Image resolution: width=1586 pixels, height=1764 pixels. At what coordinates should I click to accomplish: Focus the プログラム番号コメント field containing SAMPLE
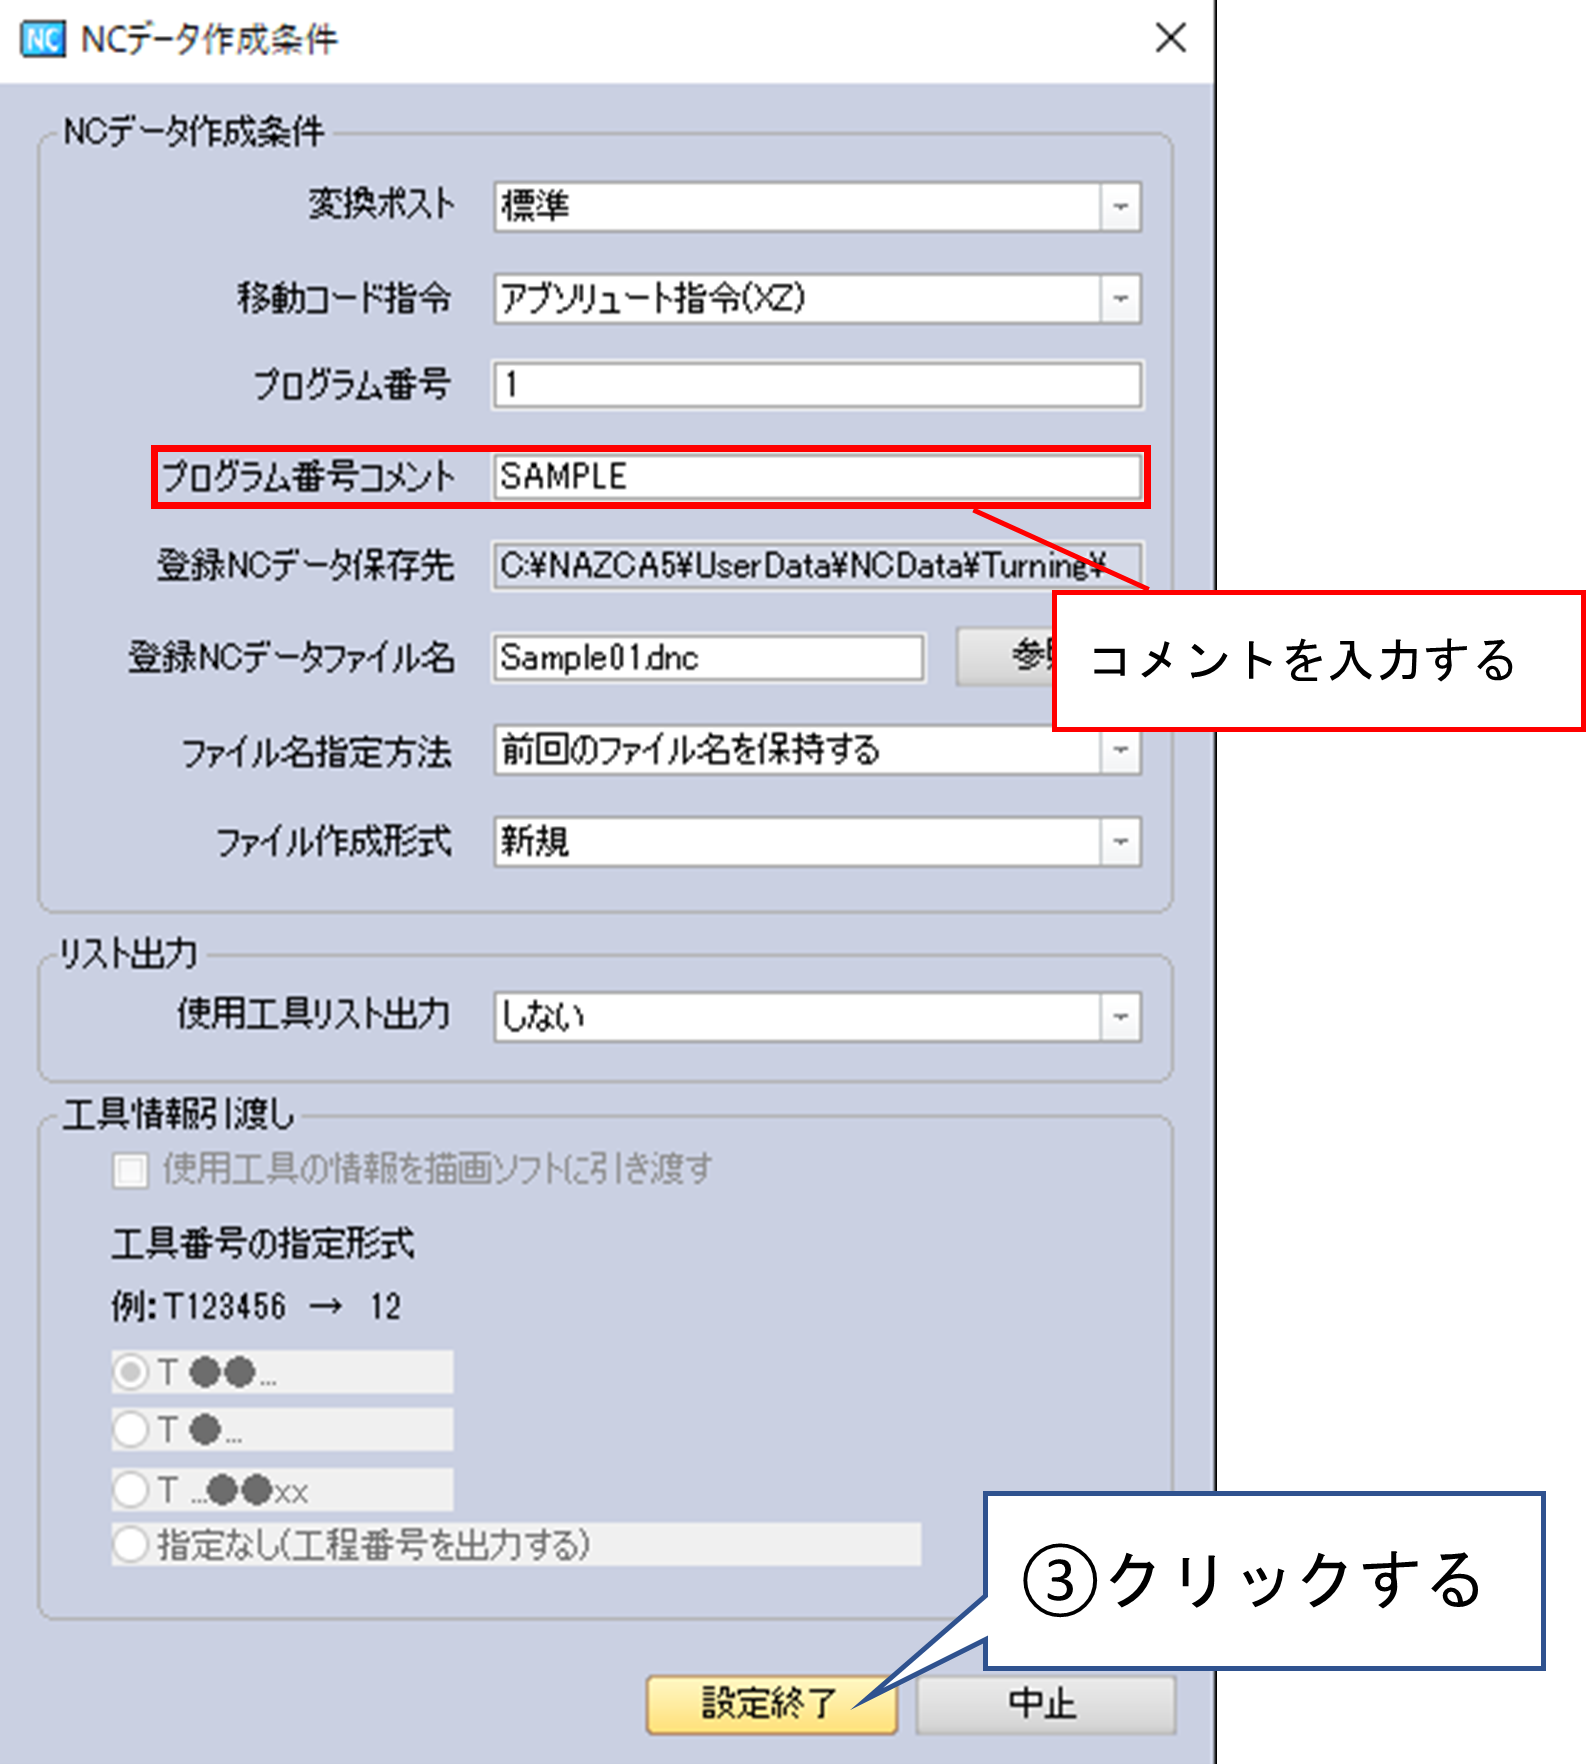click(x=816, y=477)
